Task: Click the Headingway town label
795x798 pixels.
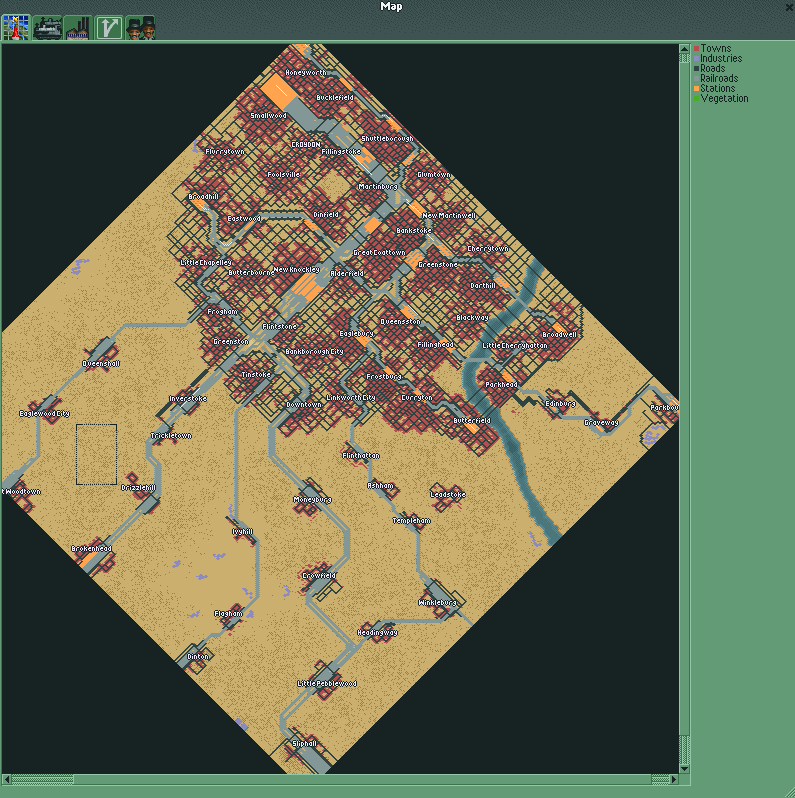Action: (377, 633)
